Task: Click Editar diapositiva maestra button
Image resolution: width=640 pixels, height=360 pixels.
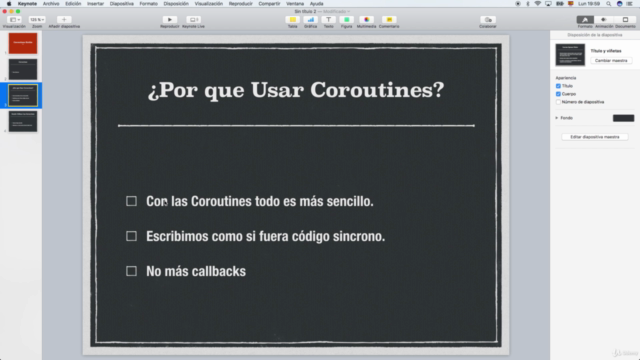Action: click(x=594, y=137)
